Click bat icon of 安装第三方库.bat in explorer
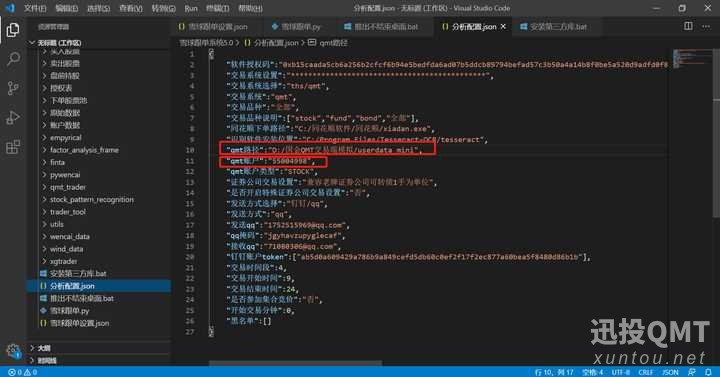The image size is (720, 377). point(43,274)
